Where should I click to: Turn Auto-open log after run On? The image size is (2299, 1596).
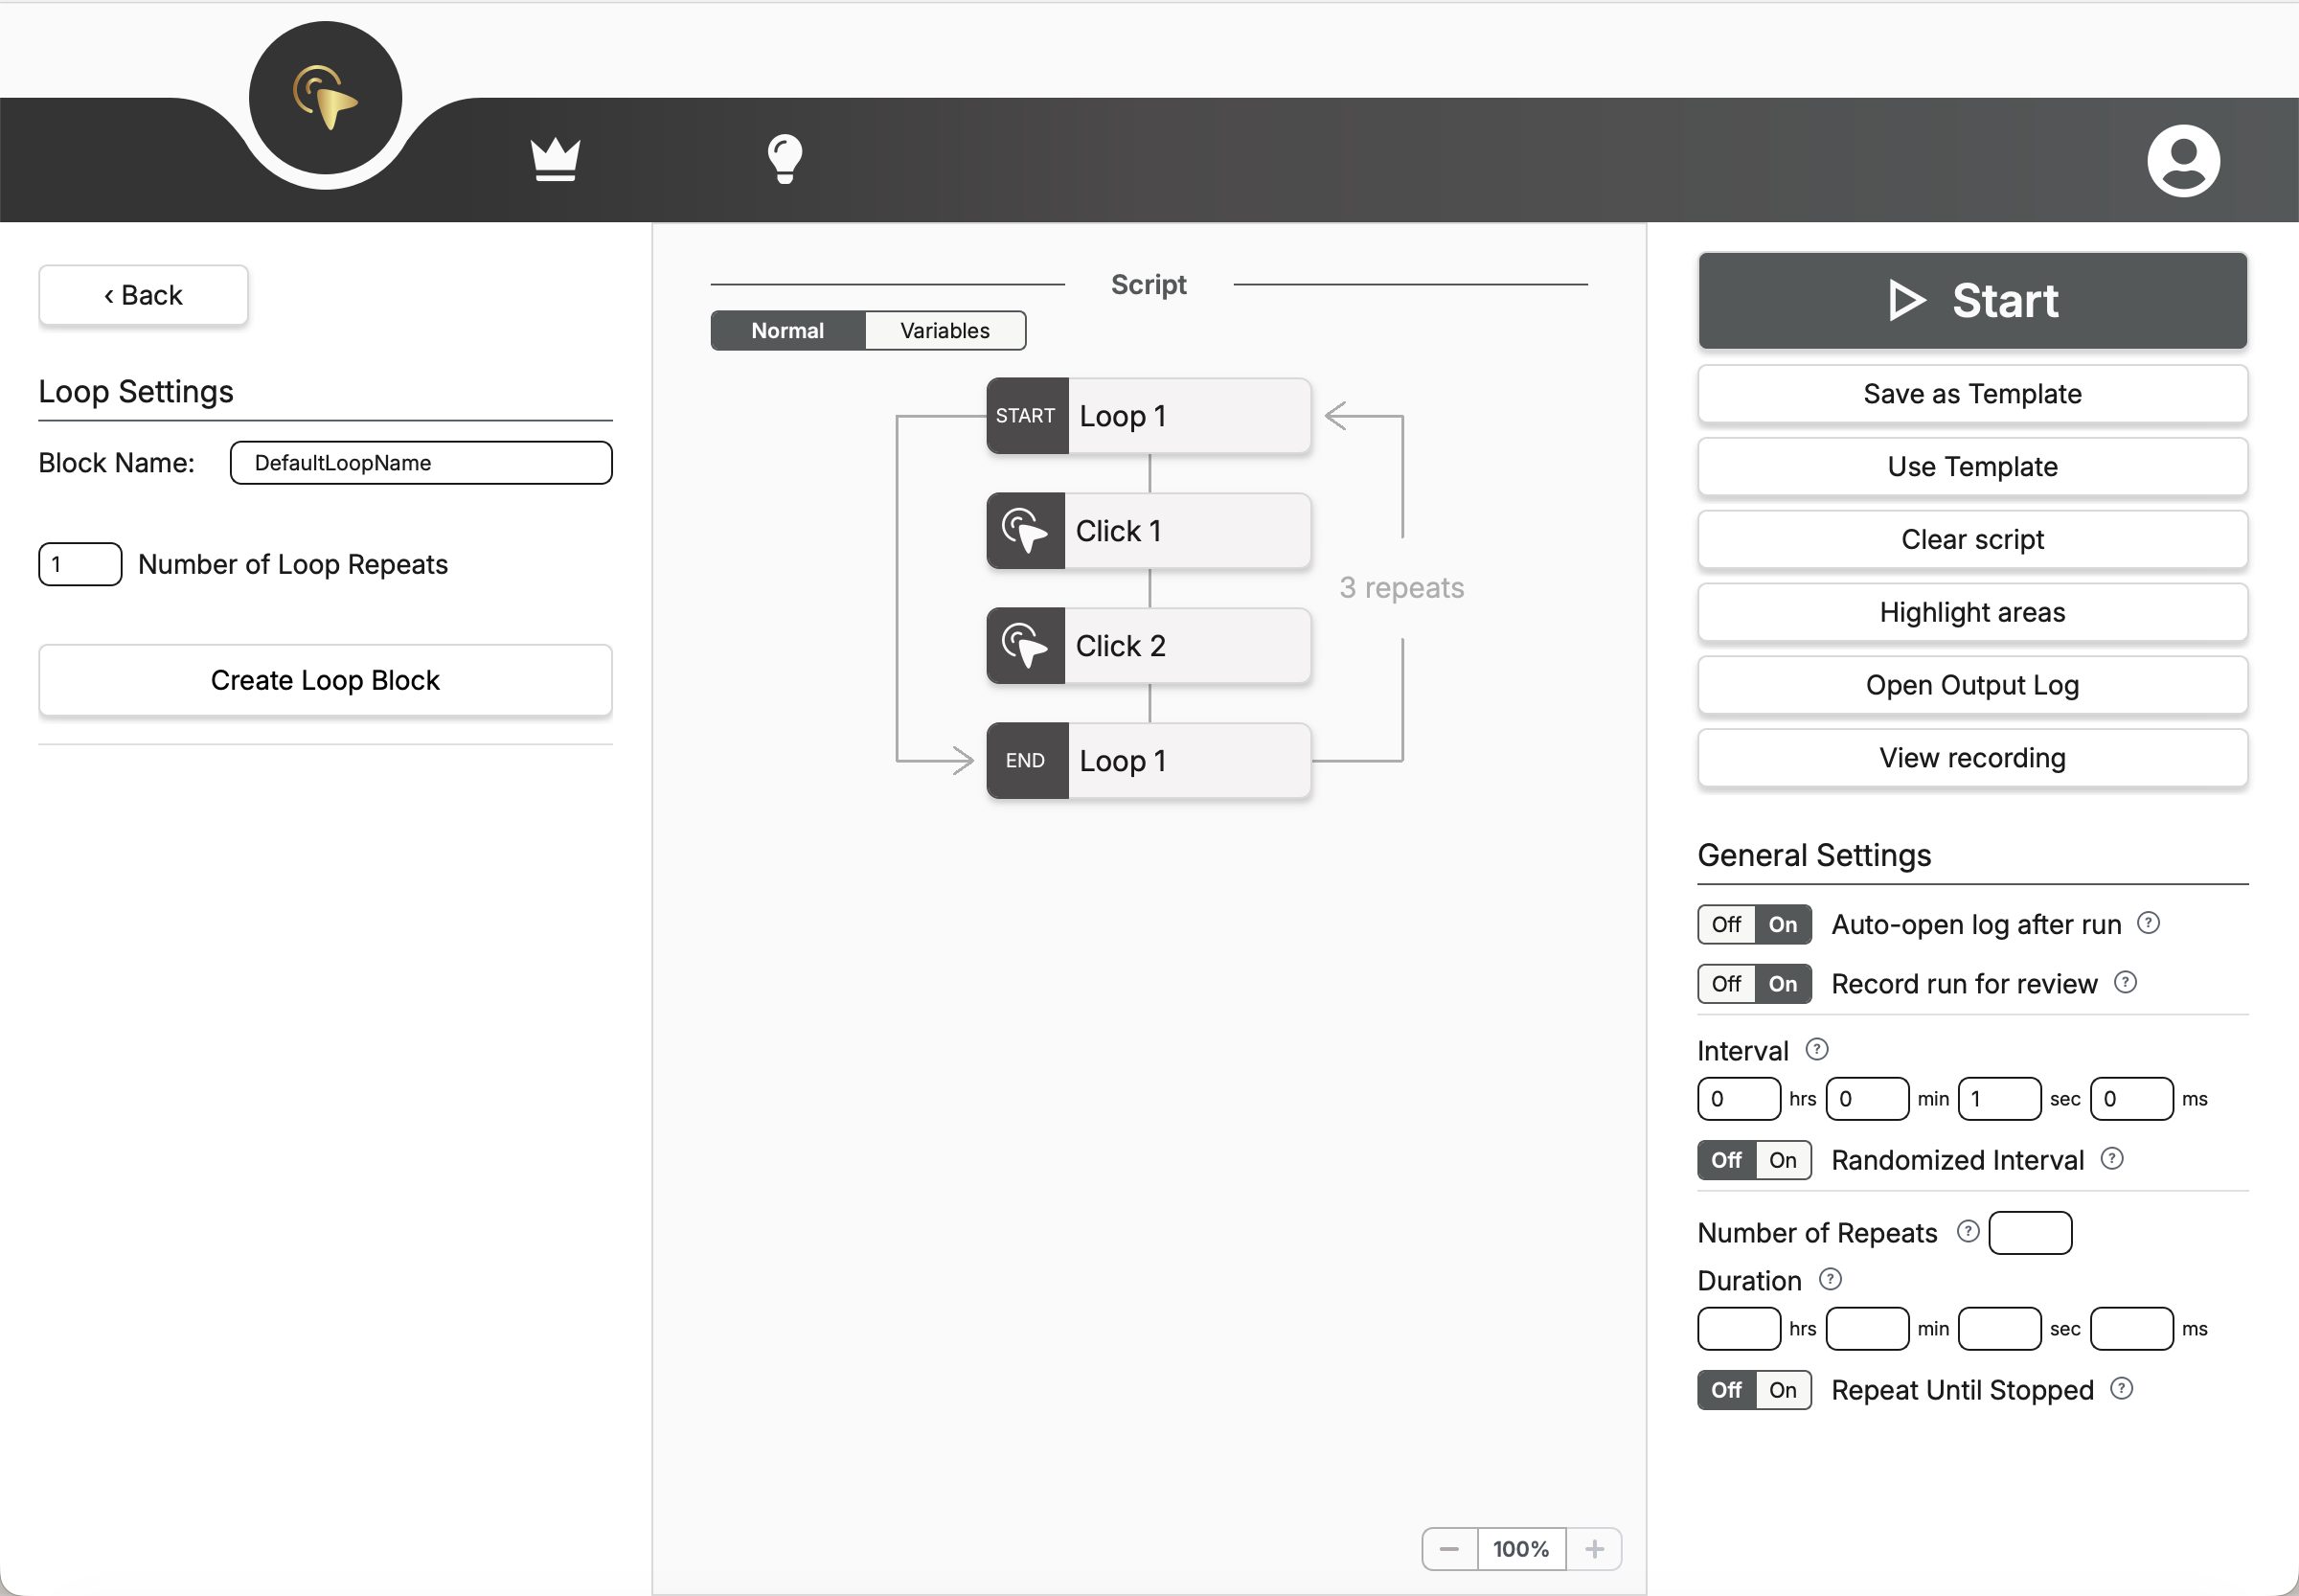point(1783,924)
